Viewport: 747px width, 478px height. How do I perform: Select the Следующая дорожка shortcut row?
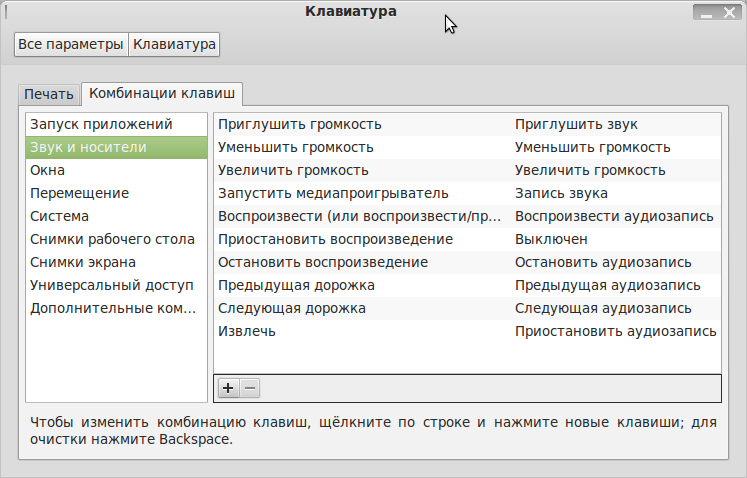[291, 309]
